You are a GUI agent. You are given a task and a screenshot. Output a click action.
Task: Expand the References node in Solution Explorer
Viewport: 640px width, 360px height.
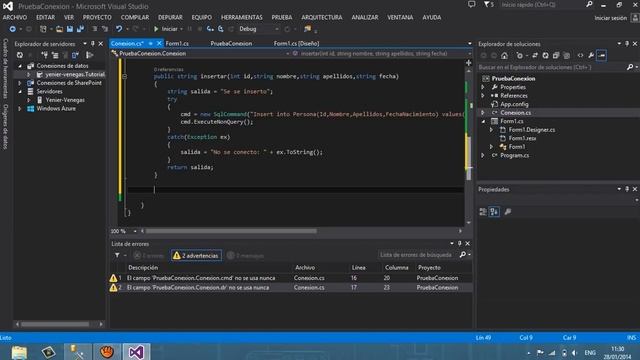[x=483, y=96]
